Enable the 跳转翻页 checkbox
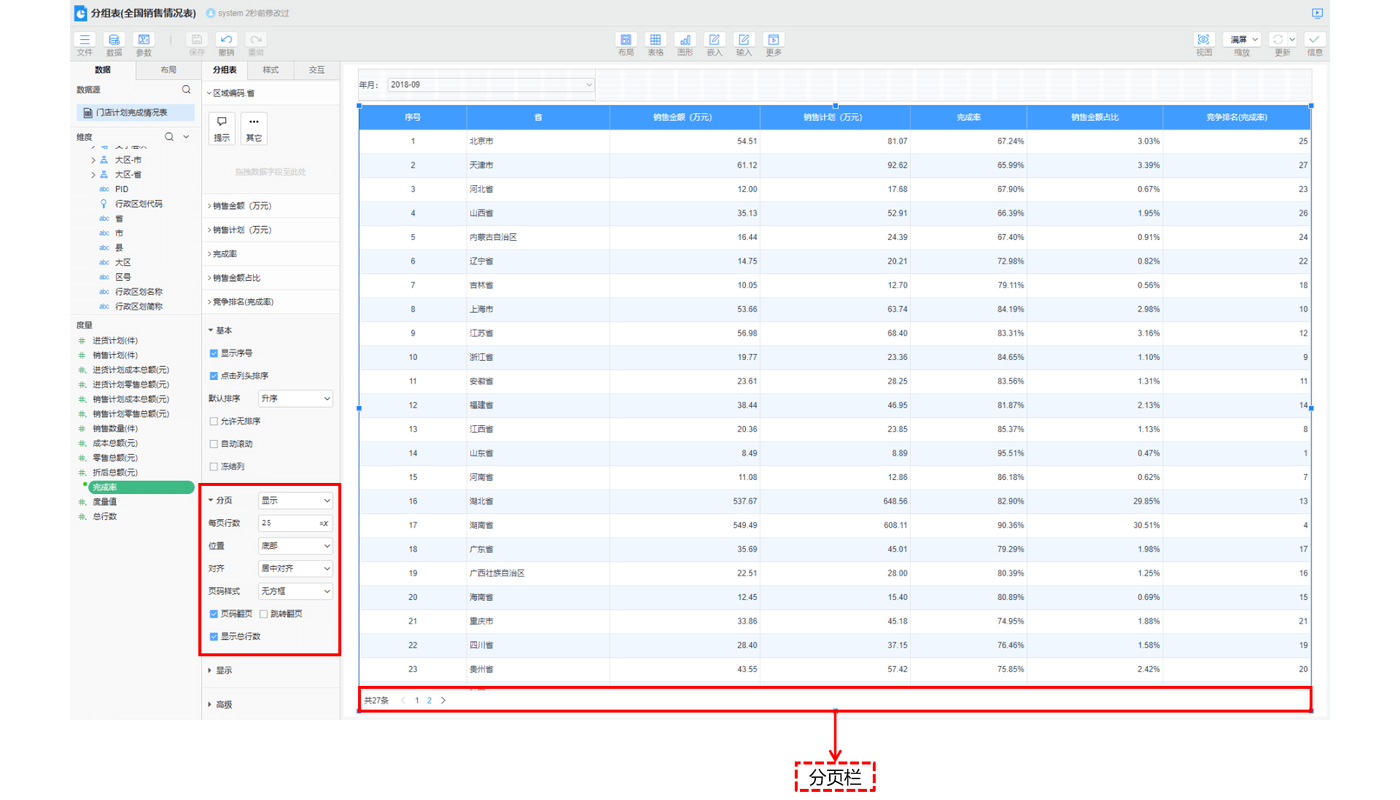Screen dimensions: 1400x800 click(264, 614)
